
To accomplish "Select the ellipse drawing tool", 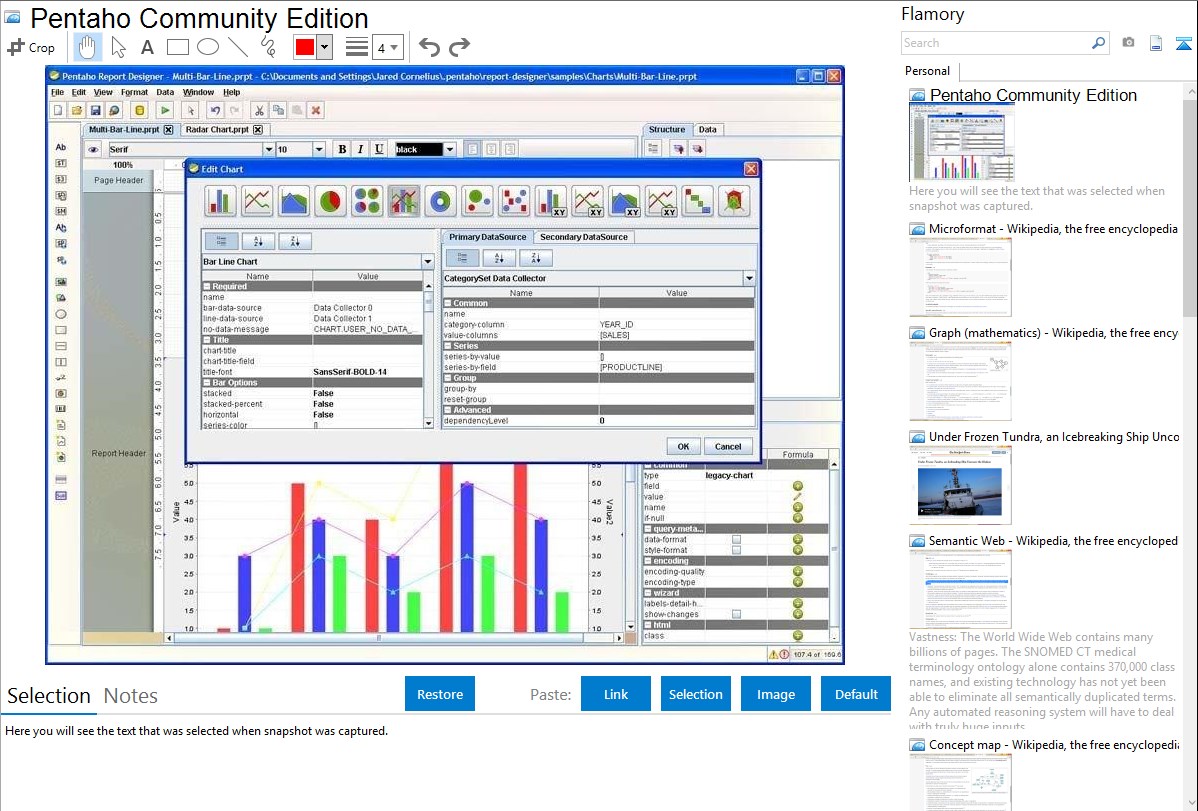I will [x=208, y=47].
